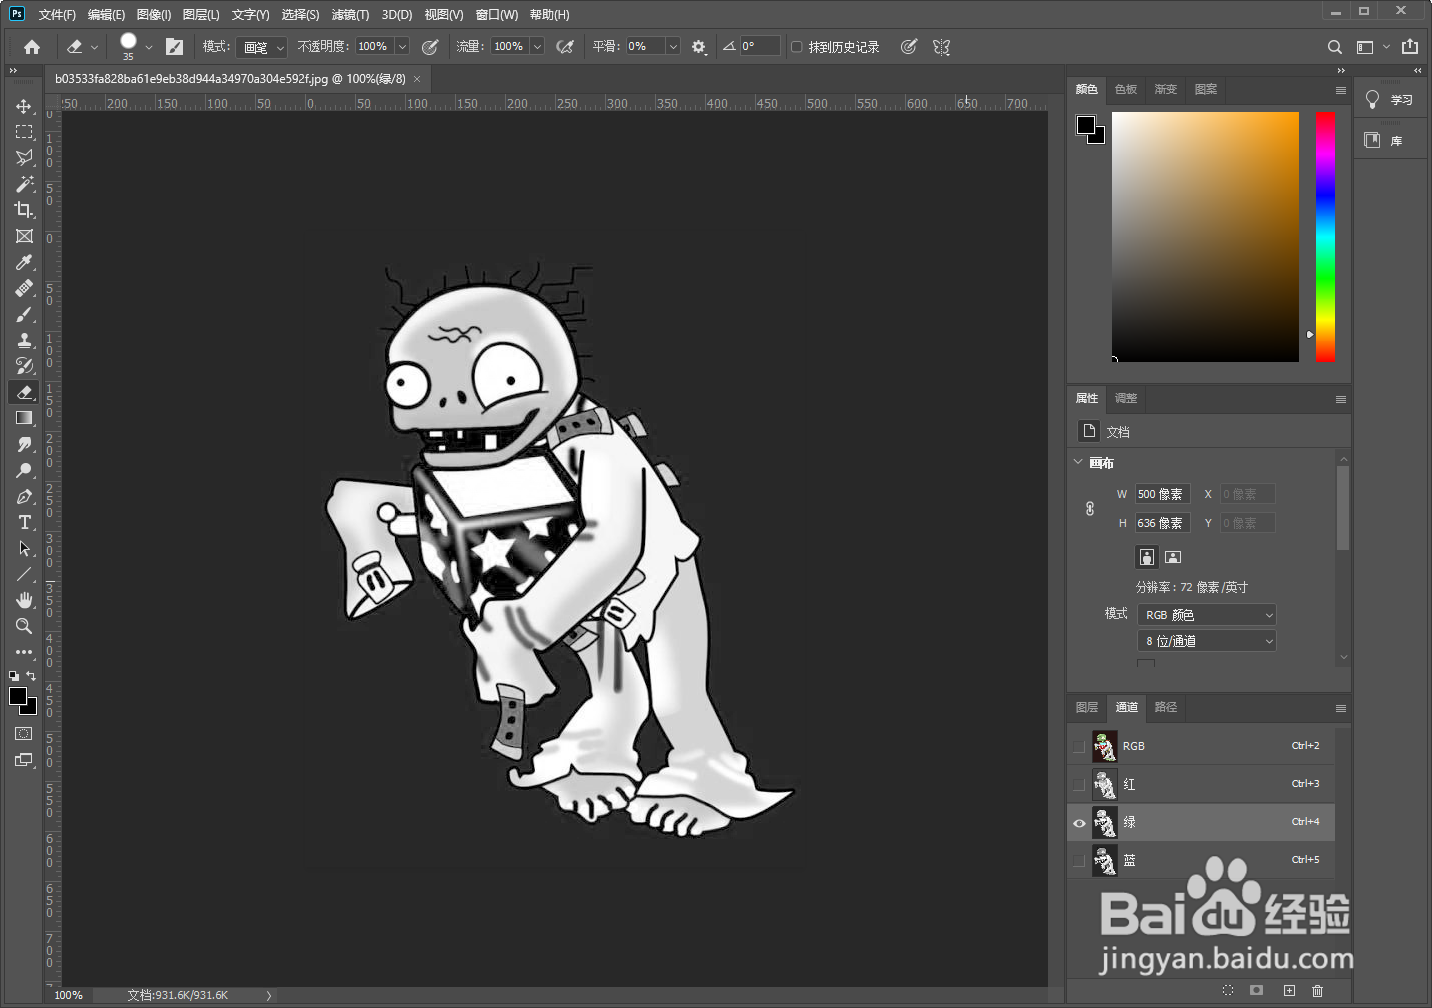Open the File menu

tap(57, 14)
